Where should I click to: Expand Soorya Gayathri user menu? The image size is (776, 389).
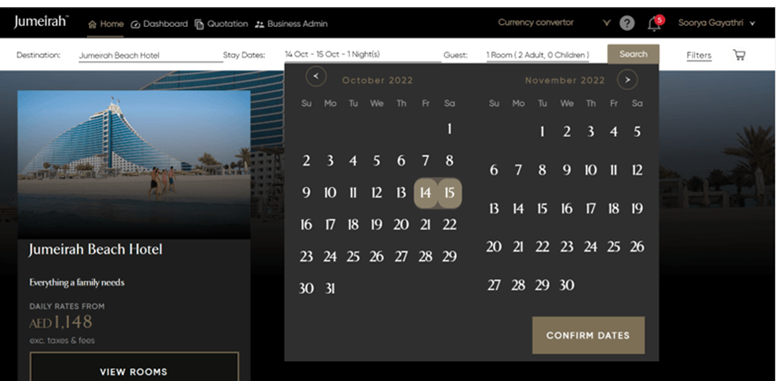[x=717, y=23]
